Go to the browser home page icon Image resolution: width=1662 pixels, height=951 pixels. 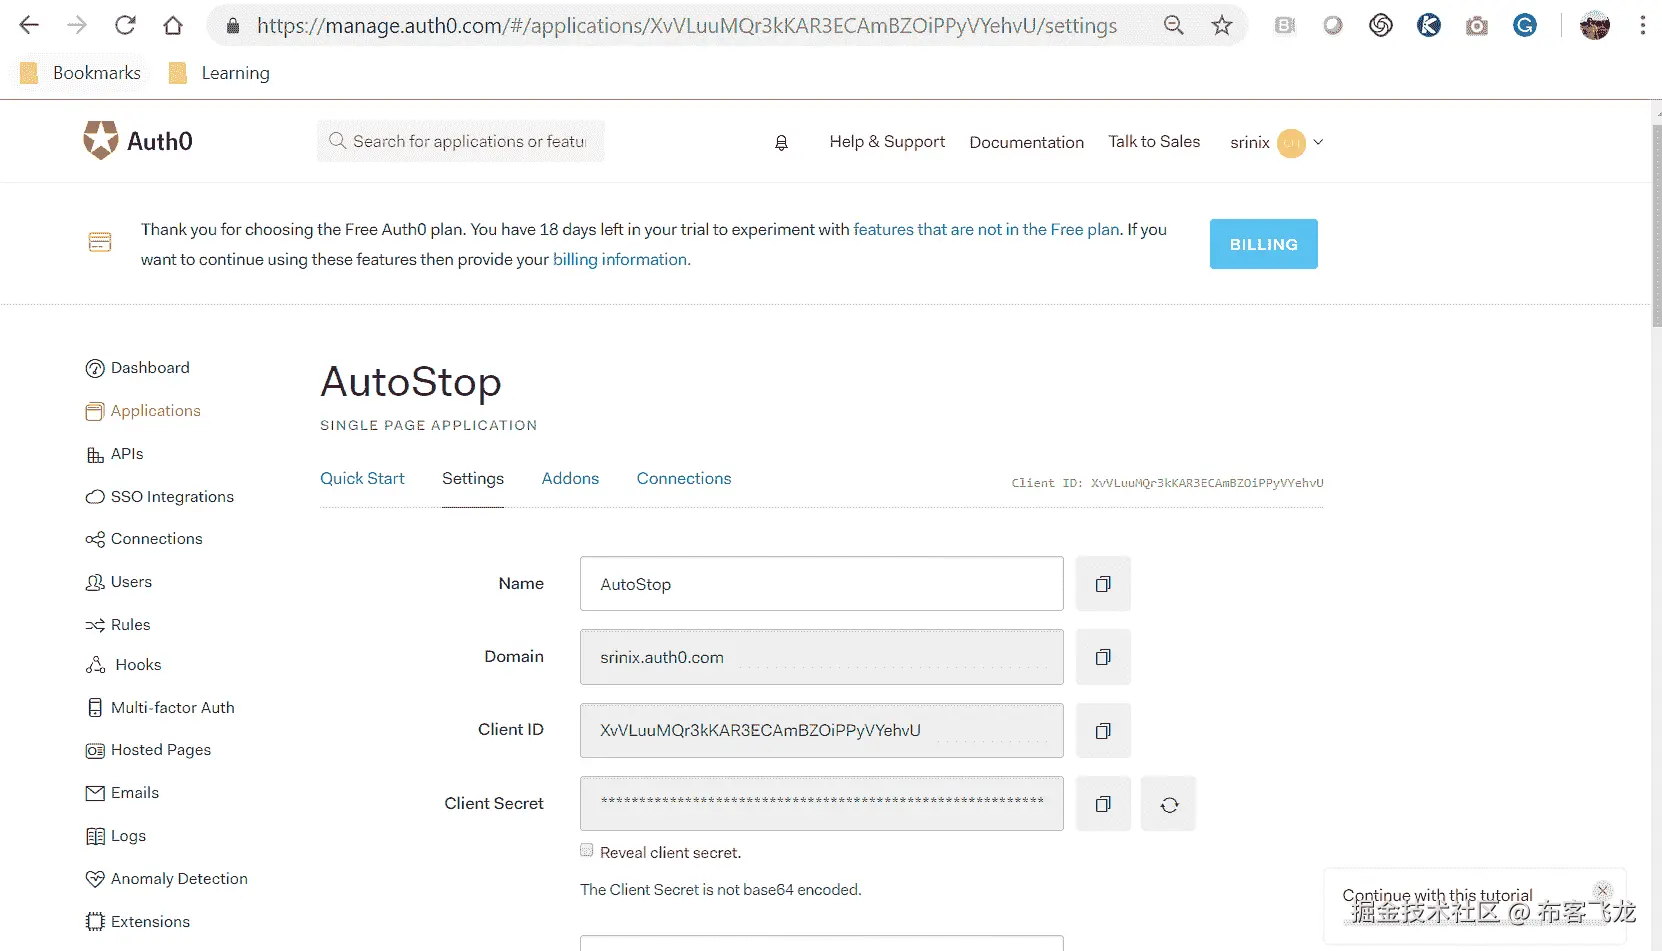(173, 25)
